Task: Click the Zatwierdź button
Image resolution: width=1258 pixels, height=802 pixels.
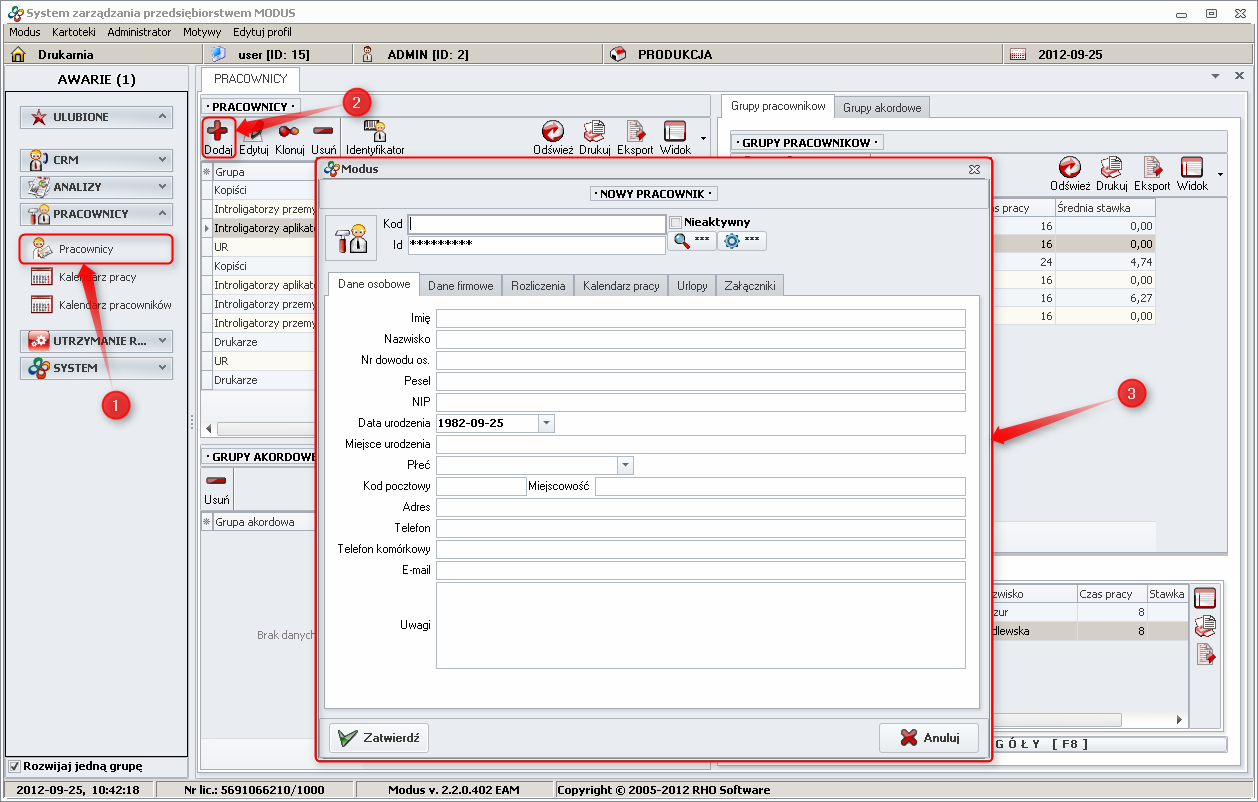Action: pos(379,738)
